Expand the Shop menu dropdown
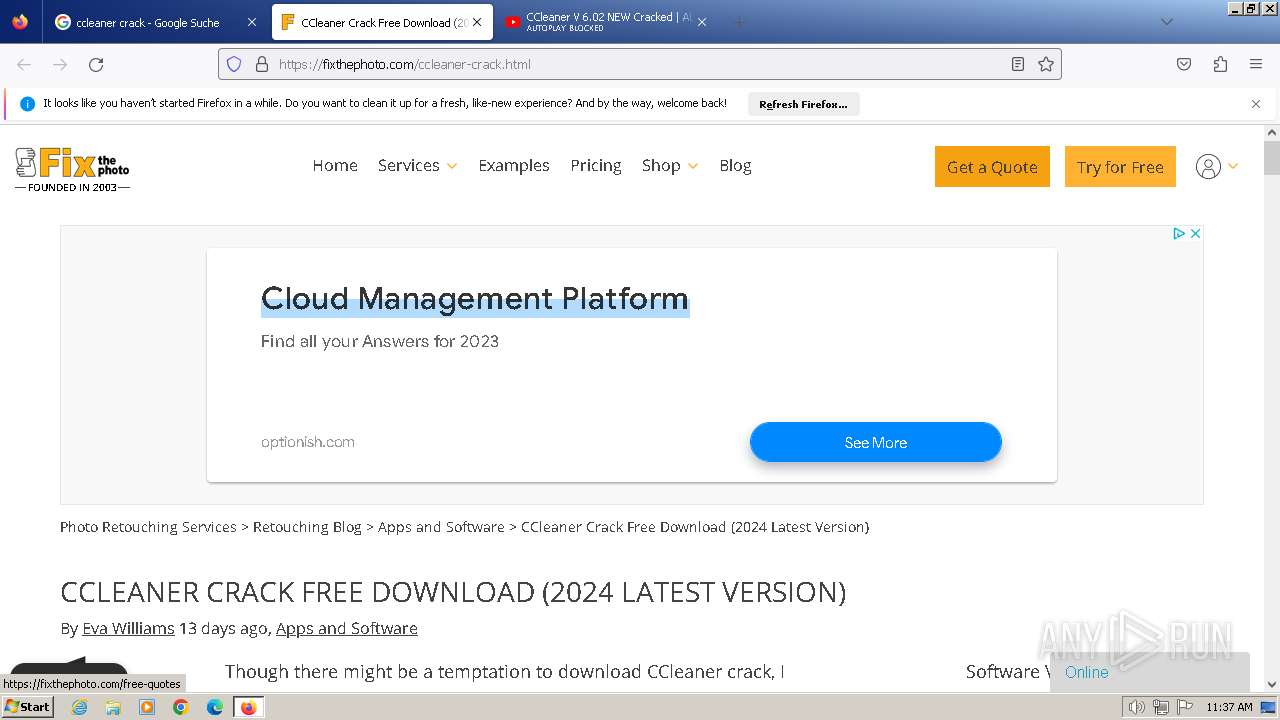Screen dimensions: 1280x720 (x=693, y=166)
